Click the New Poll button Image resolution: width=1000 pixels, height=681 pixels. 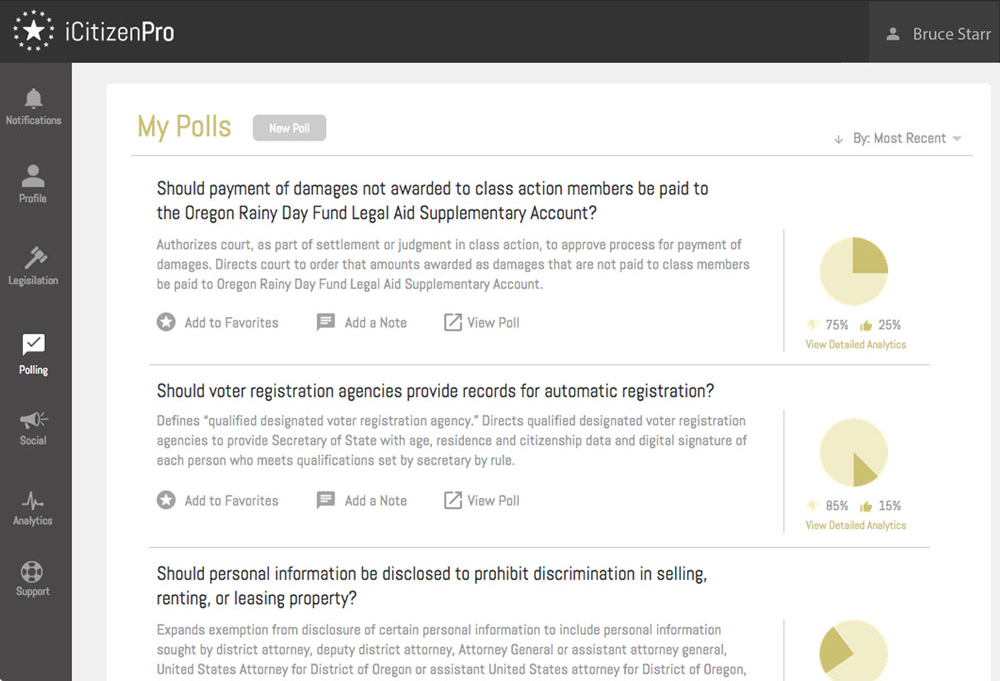click(289, 128)
